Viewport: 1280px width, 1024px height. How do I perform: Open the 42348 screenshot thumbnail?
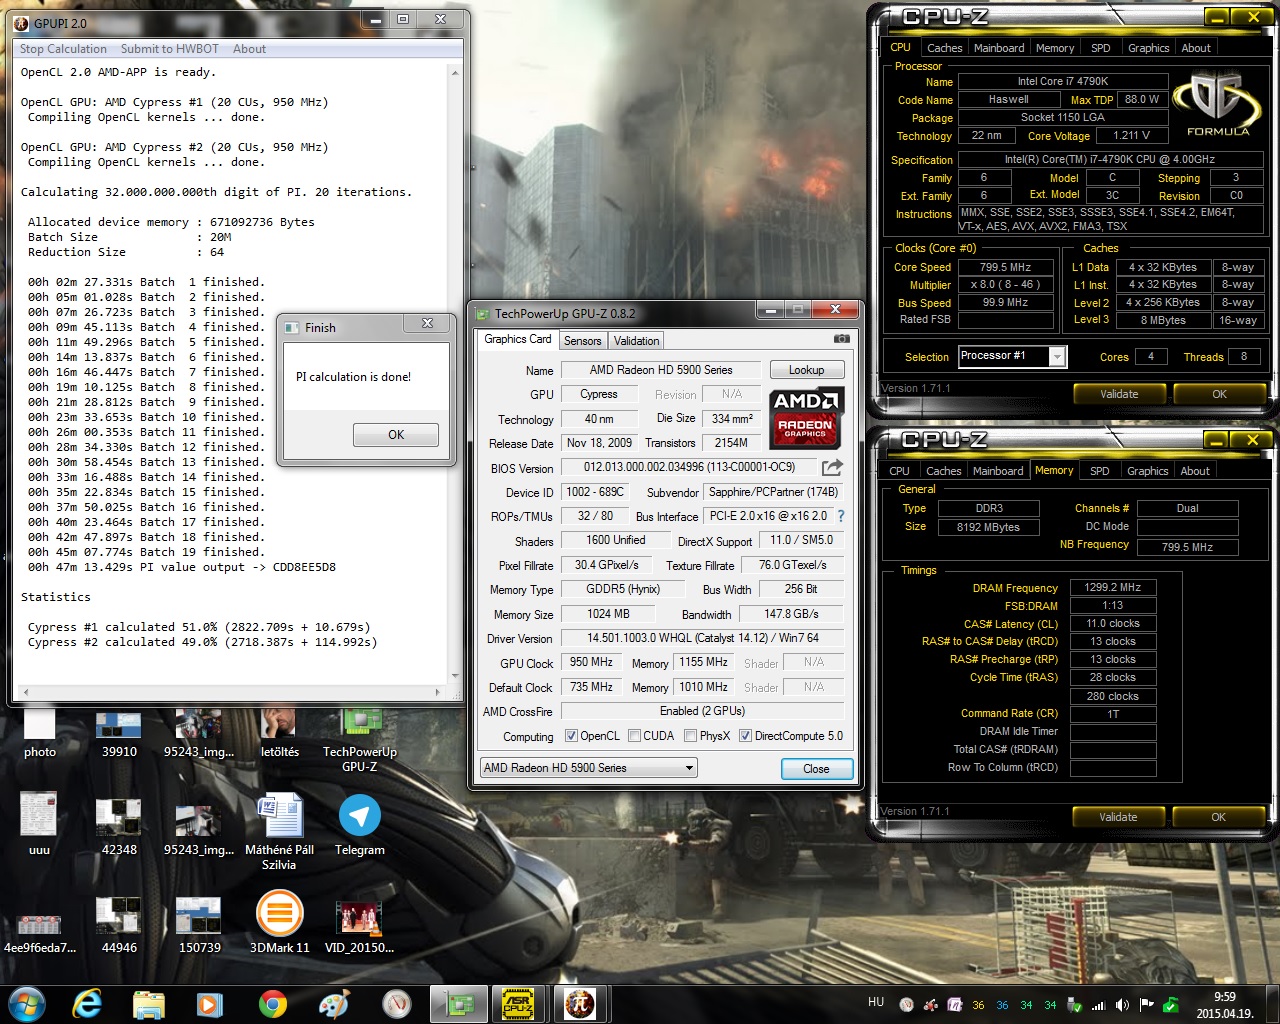(x=119, y=826)
